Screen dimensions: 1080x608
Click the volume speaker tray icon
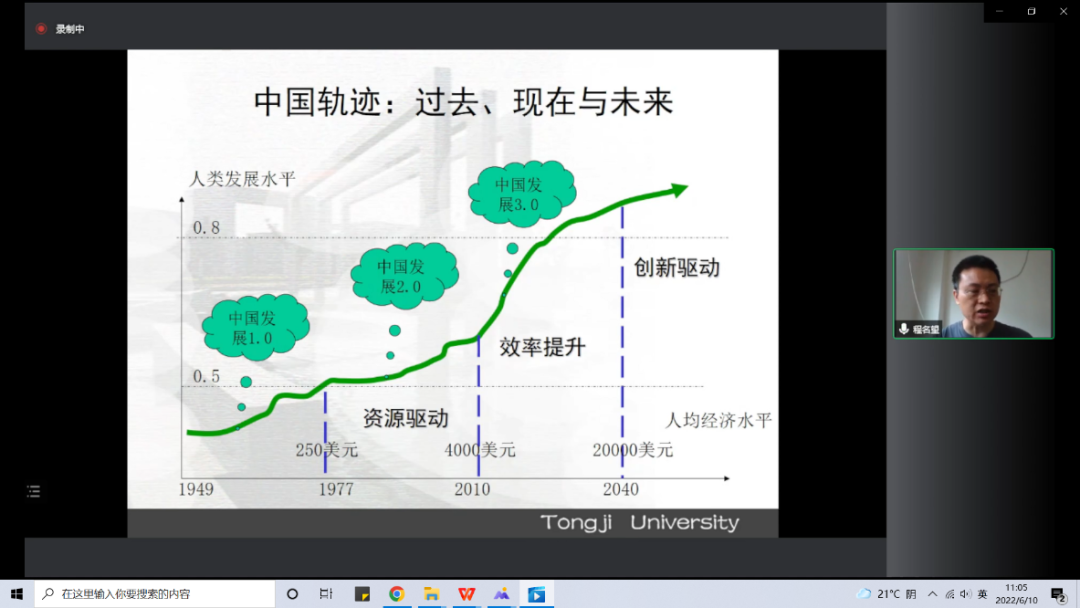965,594
